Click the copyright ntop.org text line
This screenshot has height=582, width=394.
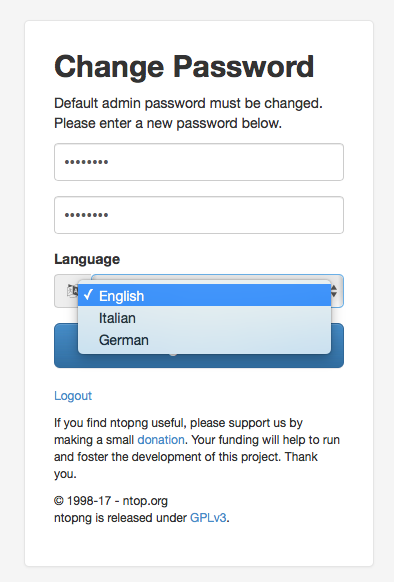tap(111, 501)
